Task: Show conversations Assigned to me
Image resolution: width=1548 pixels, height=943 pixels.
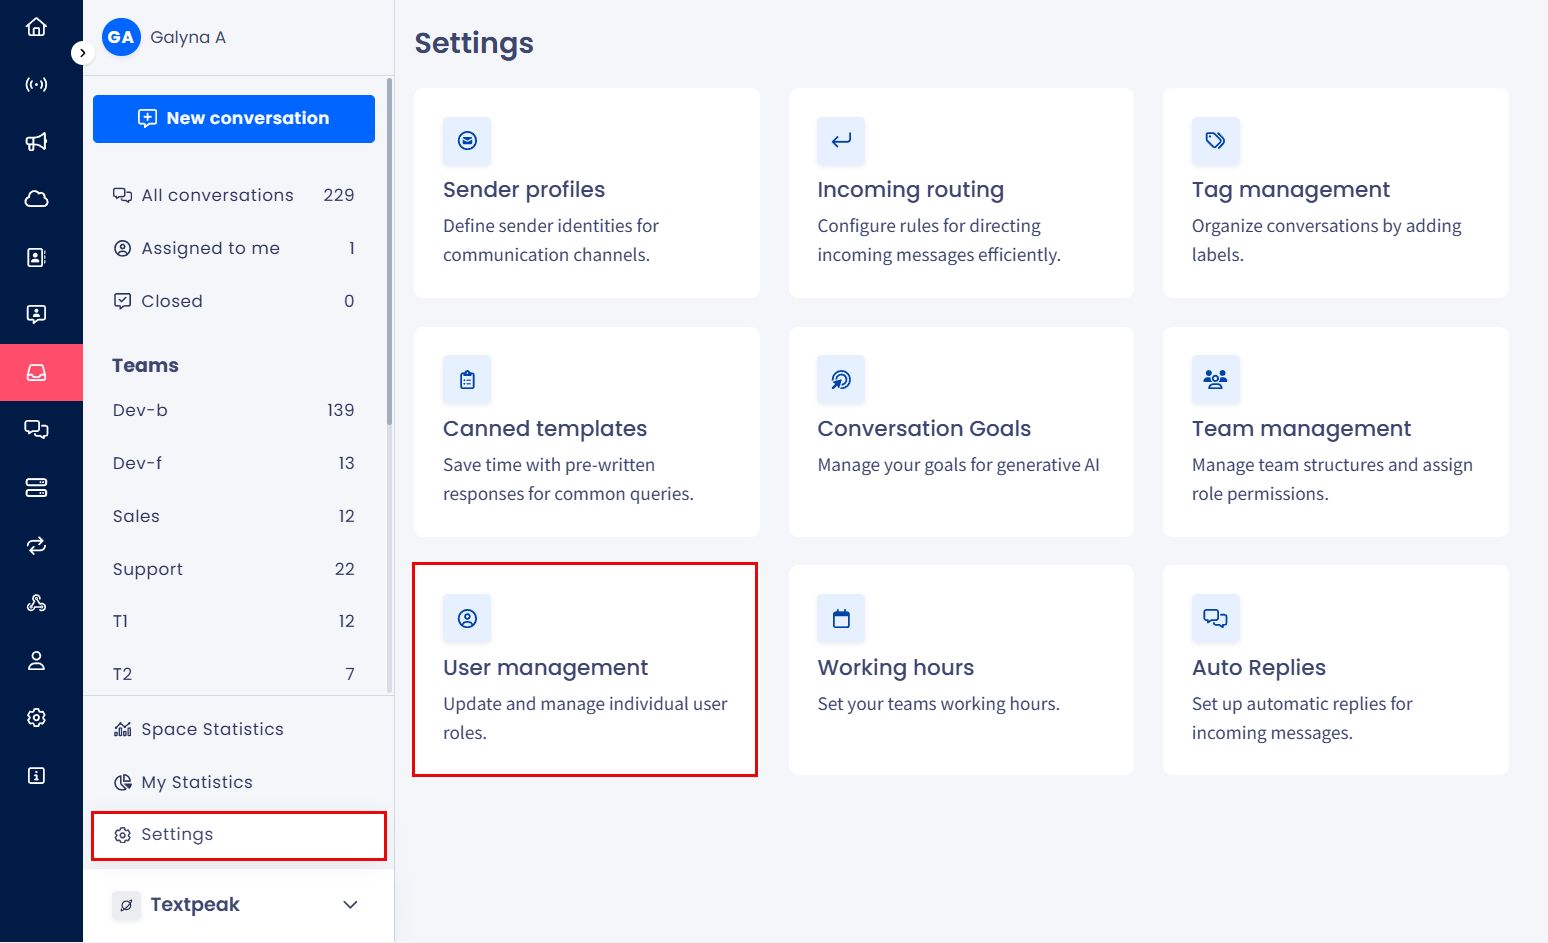Action: [x=234, y=248]
